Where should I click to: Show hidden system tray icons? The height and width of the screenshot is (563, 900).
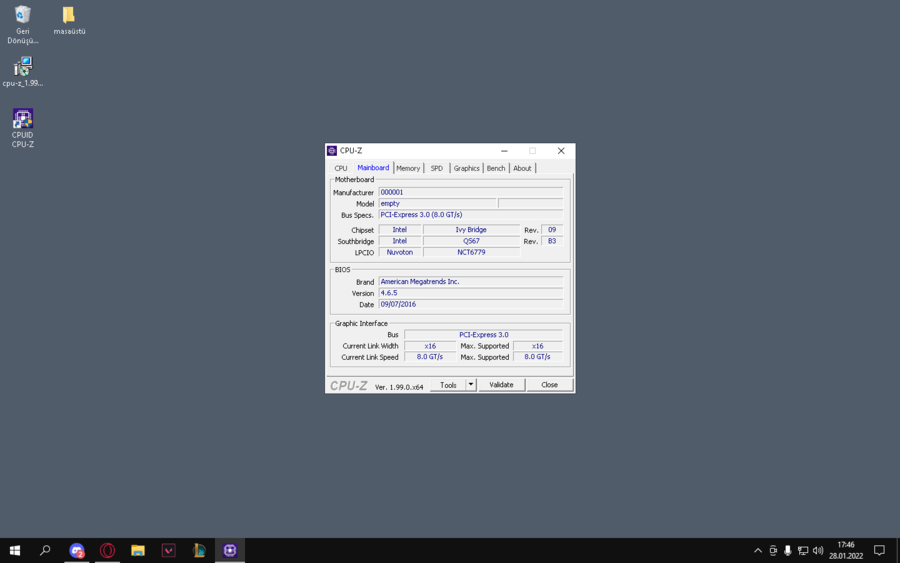[x=758, y=550]
